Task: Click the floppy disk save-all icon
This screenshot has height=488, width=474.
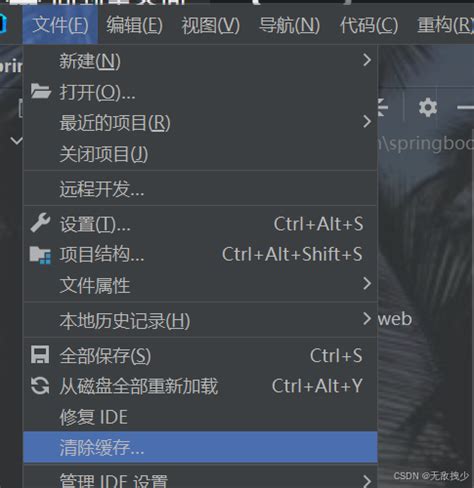Action: click(40, 354)
